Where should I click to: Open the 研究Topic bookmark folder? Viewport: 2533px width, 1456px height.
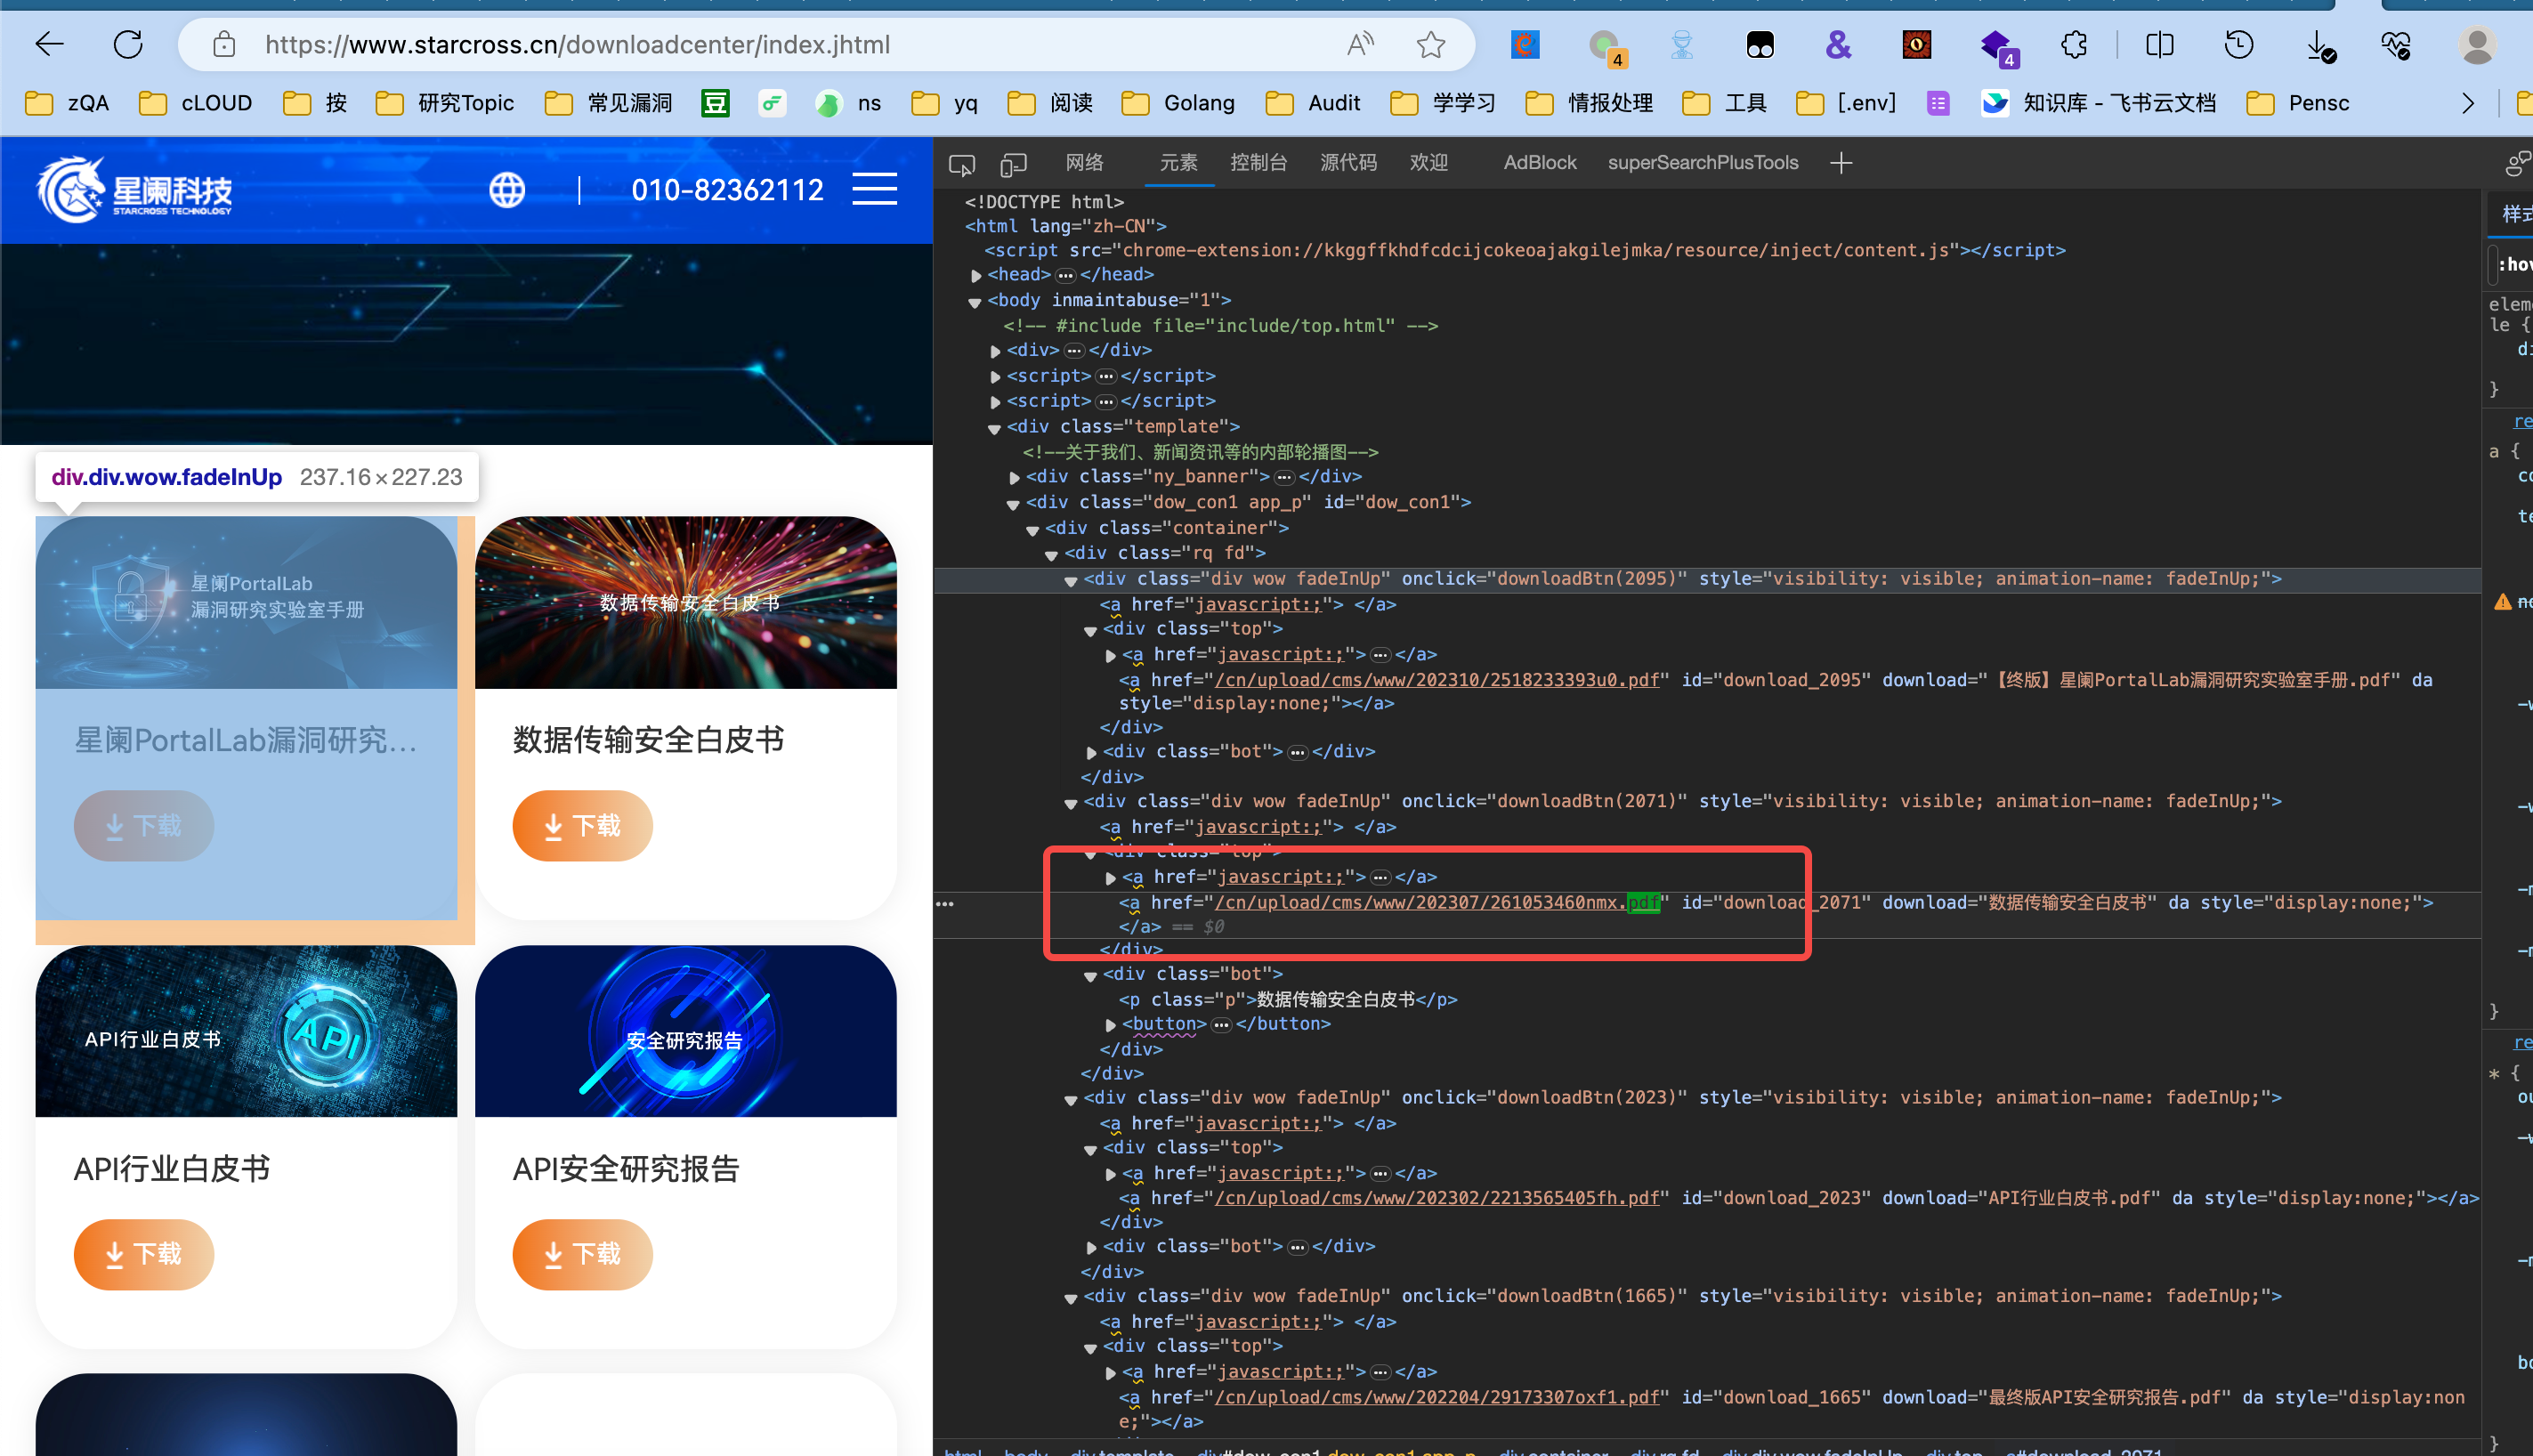(x=445, y=103)
